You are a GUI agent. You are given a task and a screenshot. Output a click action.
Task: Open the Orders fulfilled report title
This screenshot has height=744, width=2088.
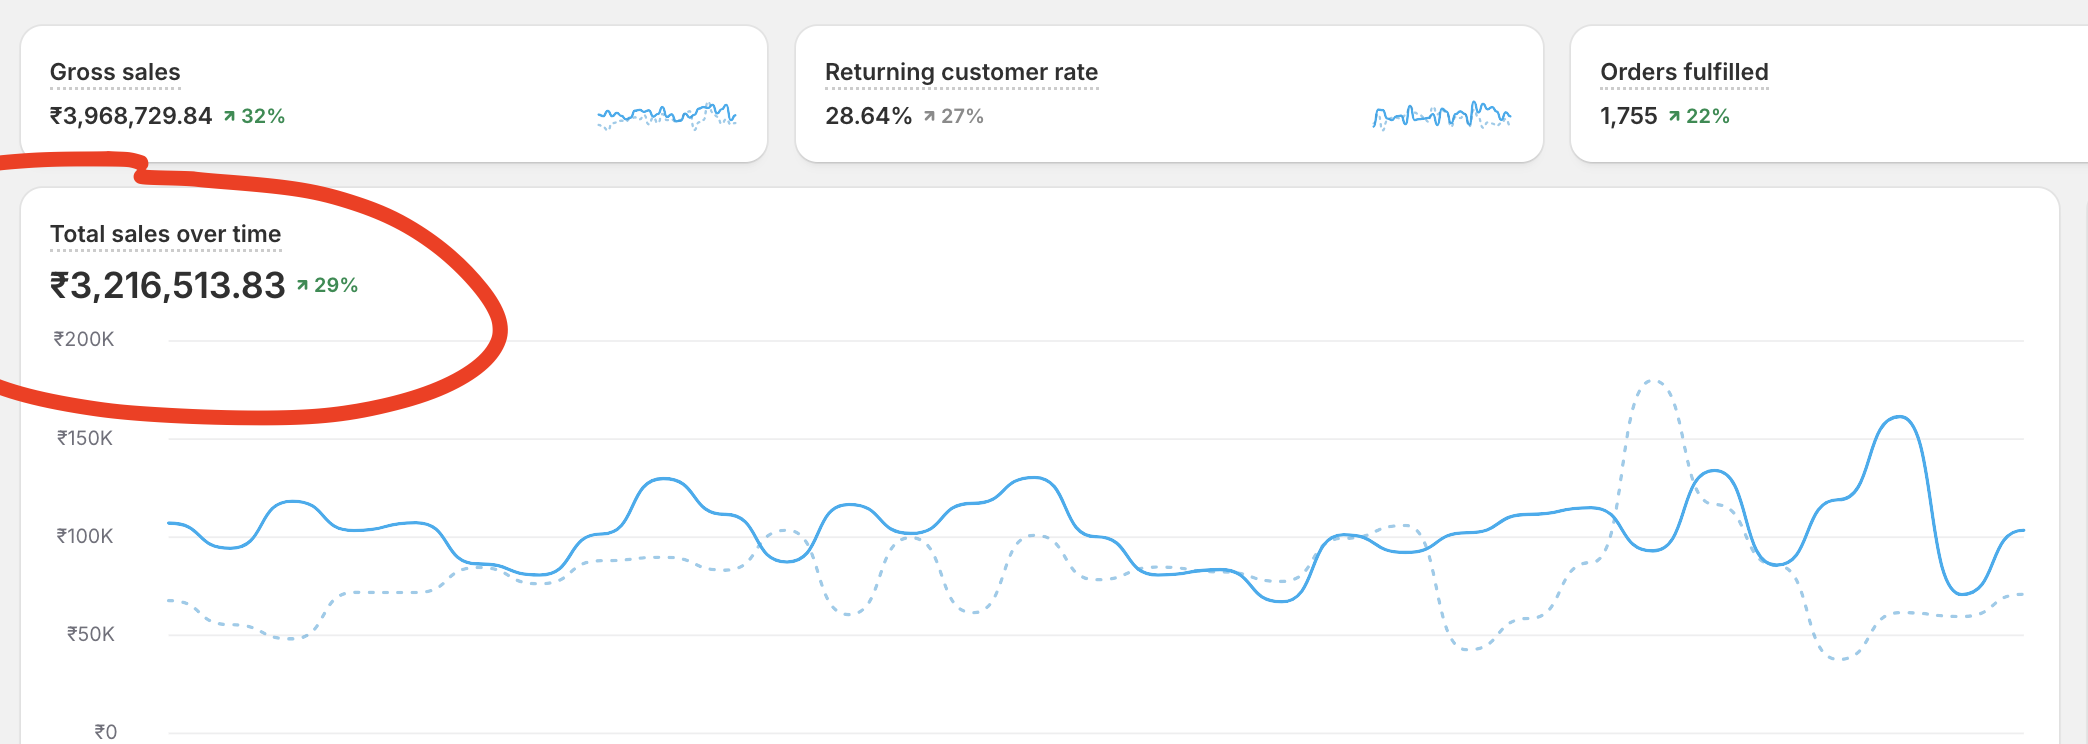[x=1684, y=72]
